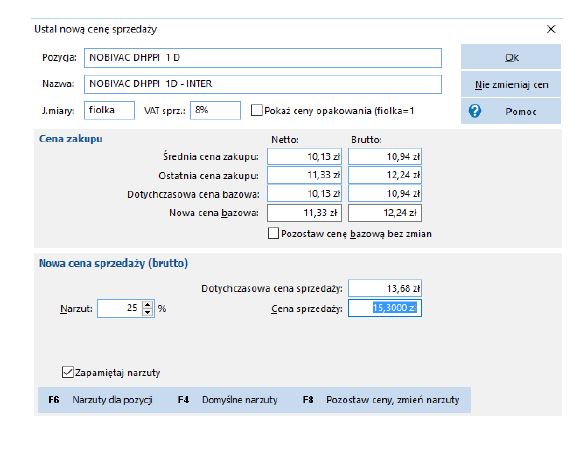The width and height of the screenshot is (588, 465).
Task: Edit Nowa cena bazowa netto 11,33 zł
Action: click(304, 213)
